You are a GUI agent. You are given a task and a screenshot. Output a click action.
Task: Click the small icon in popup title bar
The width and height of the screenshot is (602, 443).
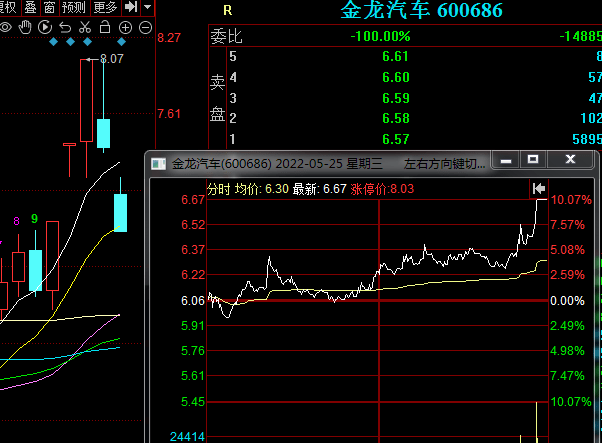[x=159, y=162]
